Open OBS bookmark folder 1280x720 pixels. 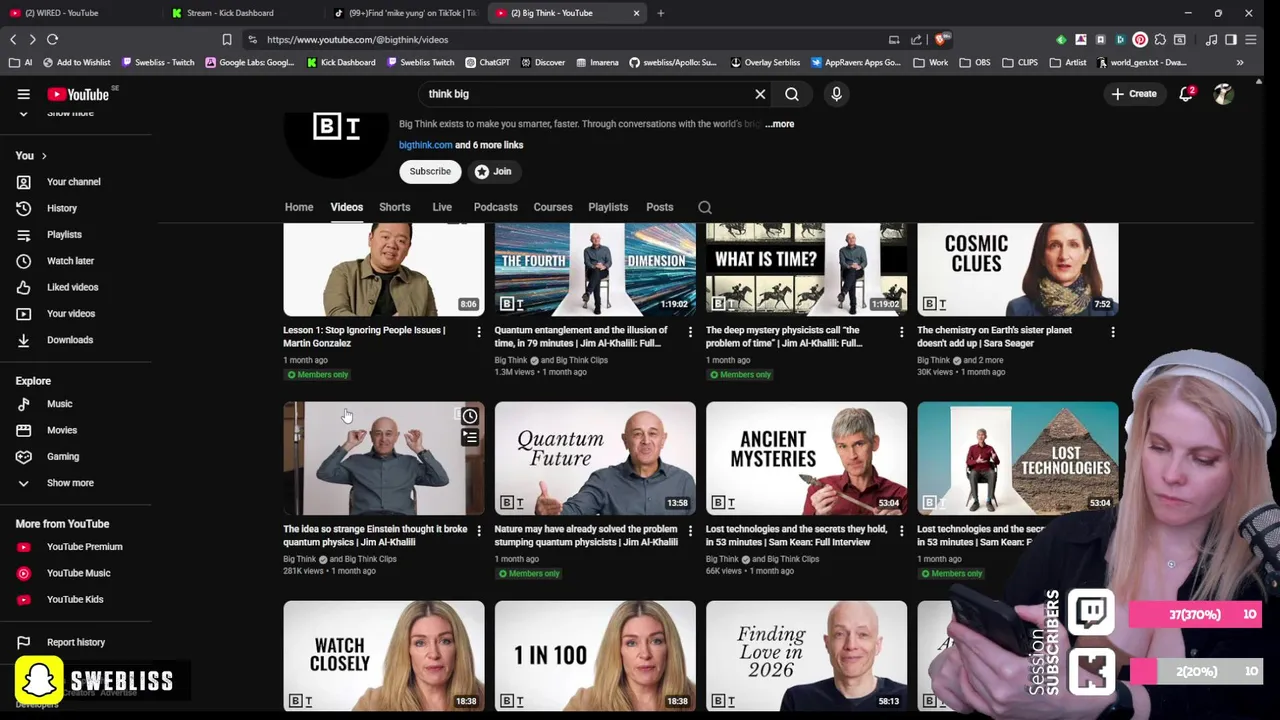click(x=974, y=62)
